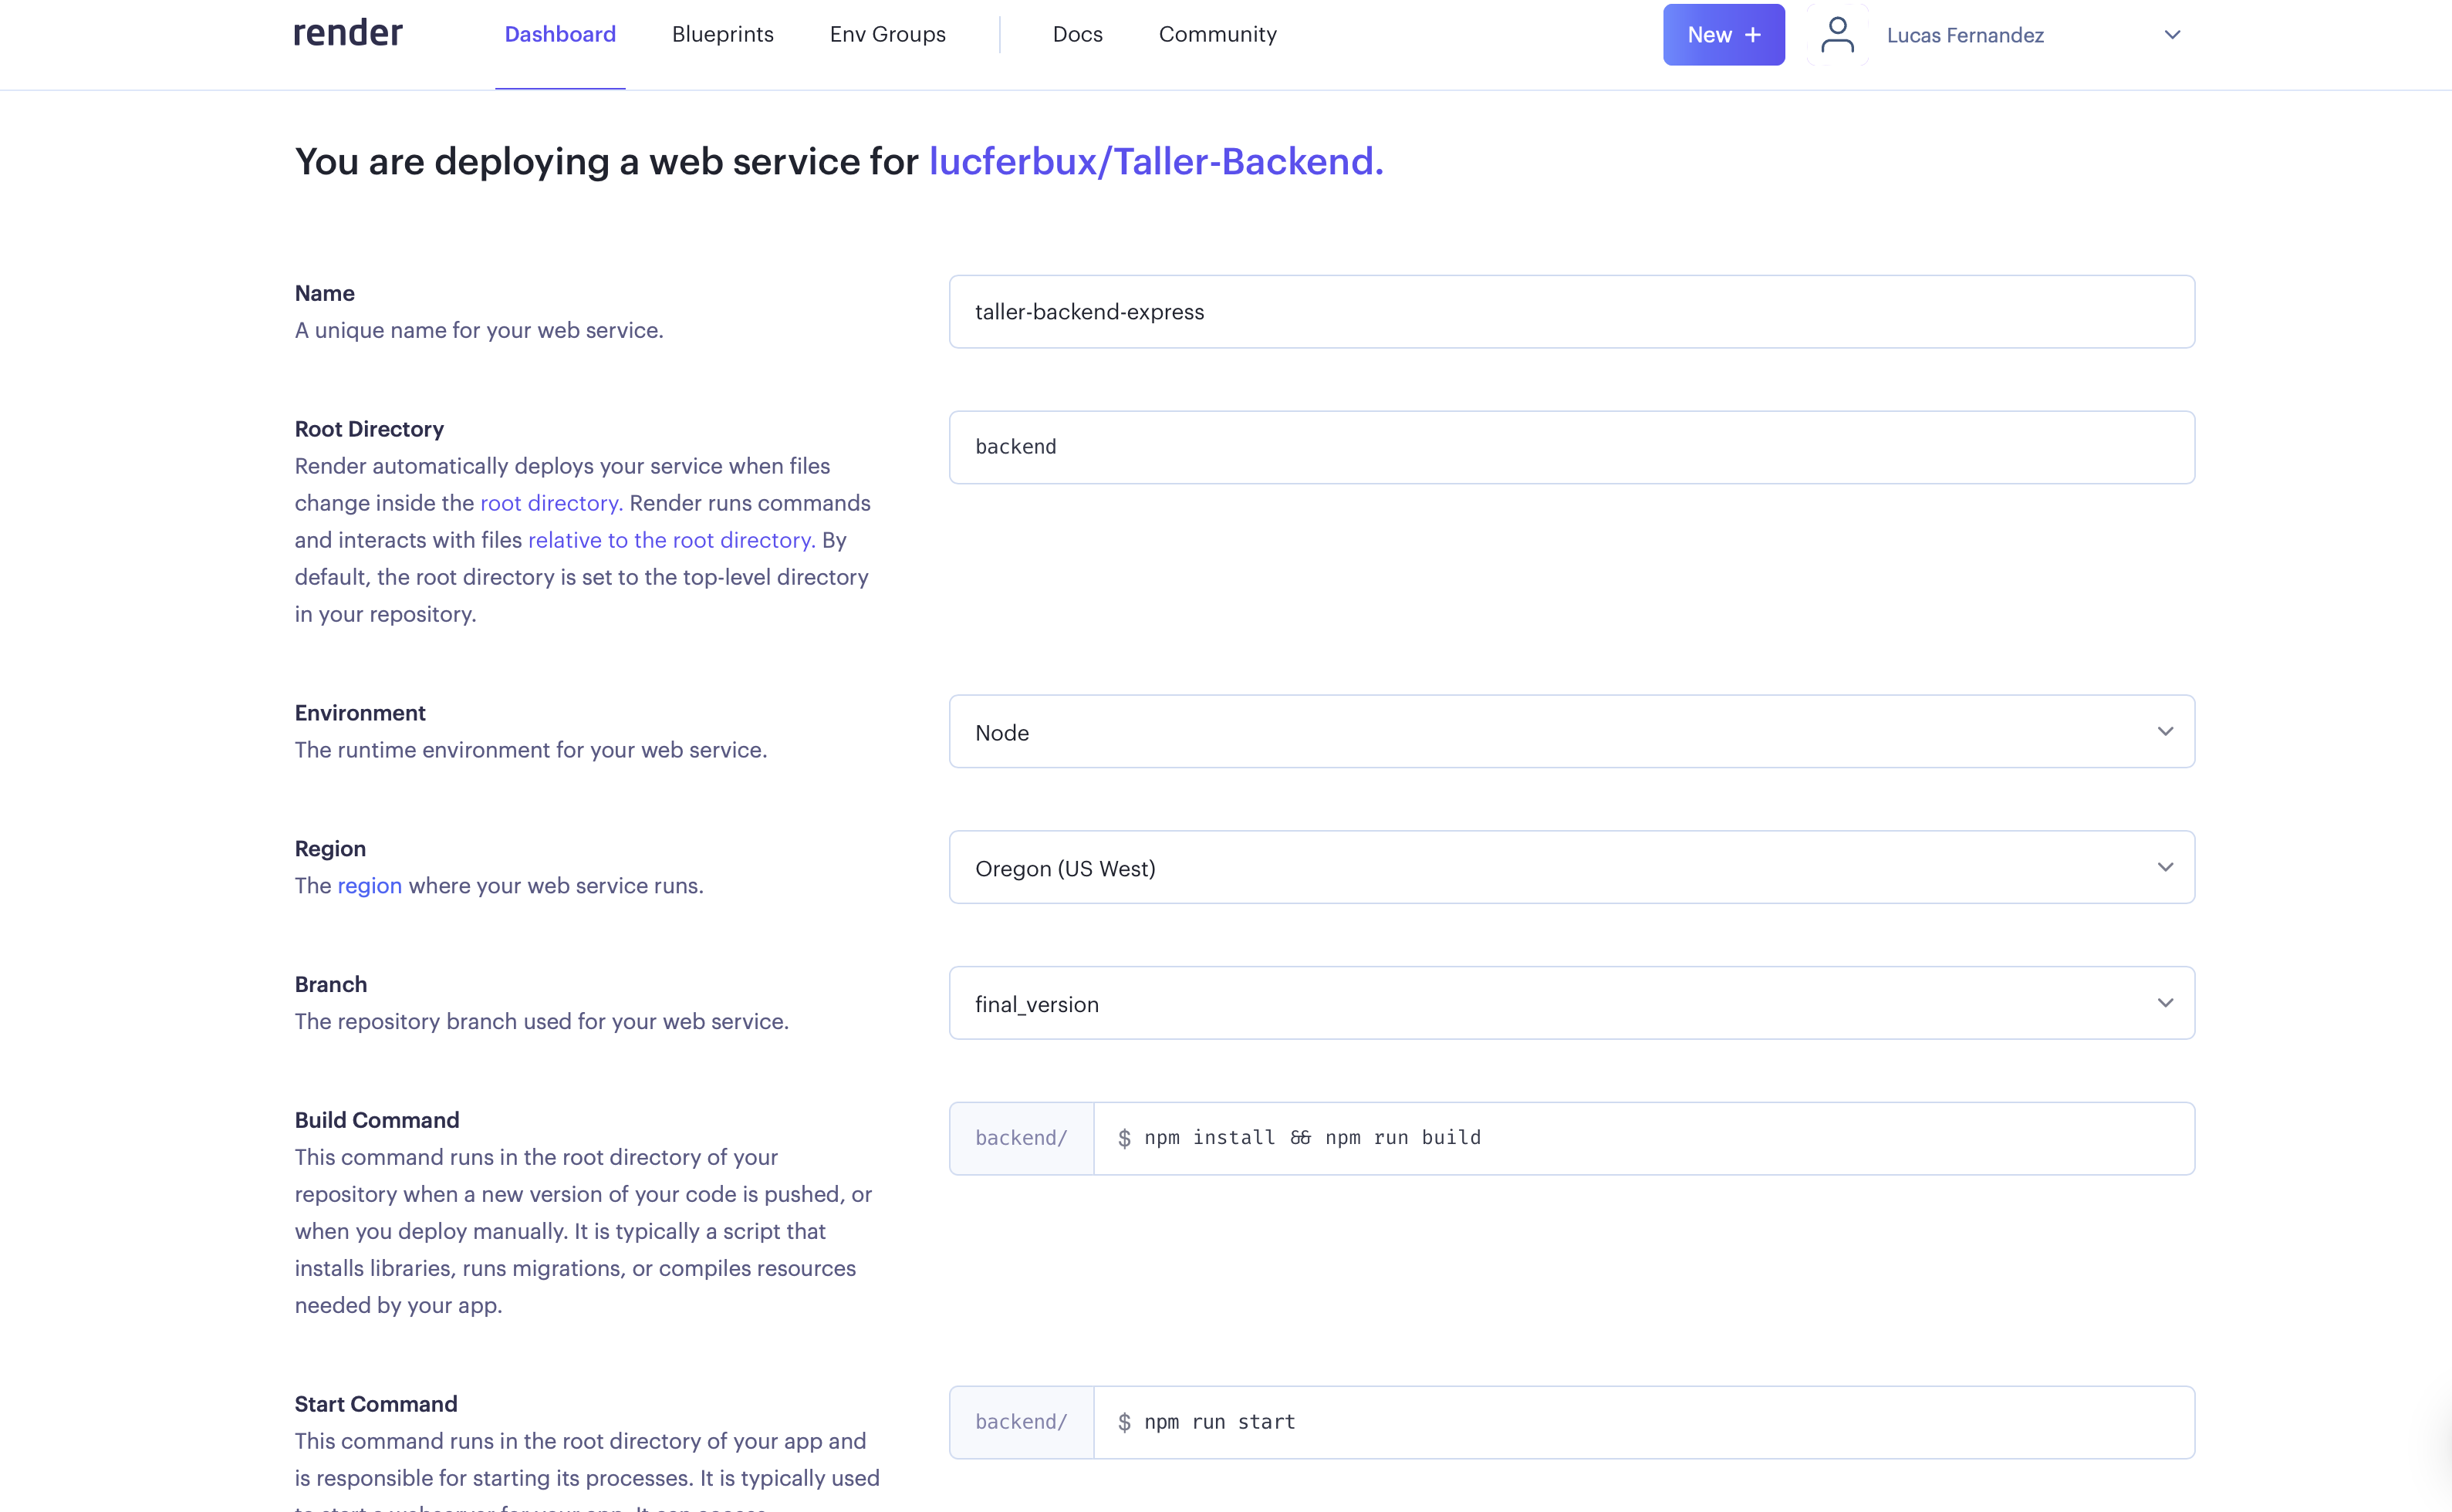Click the plus icon in the New button

(x=1753, y=35)
